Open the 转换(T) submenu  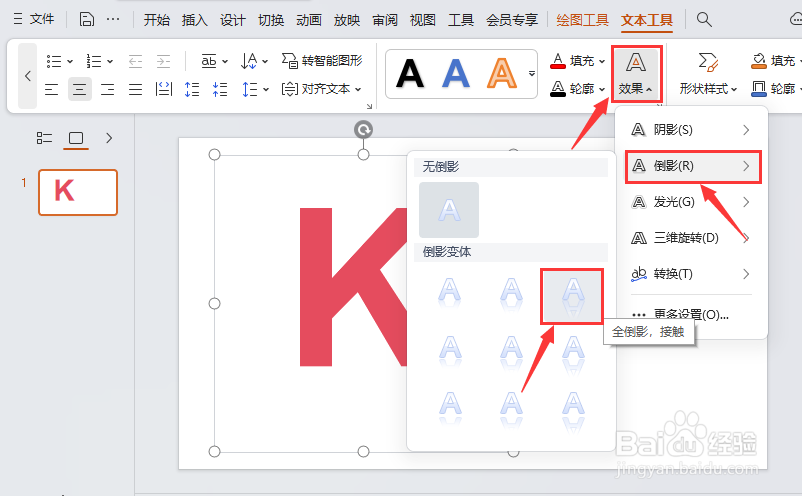coord(691,274)
